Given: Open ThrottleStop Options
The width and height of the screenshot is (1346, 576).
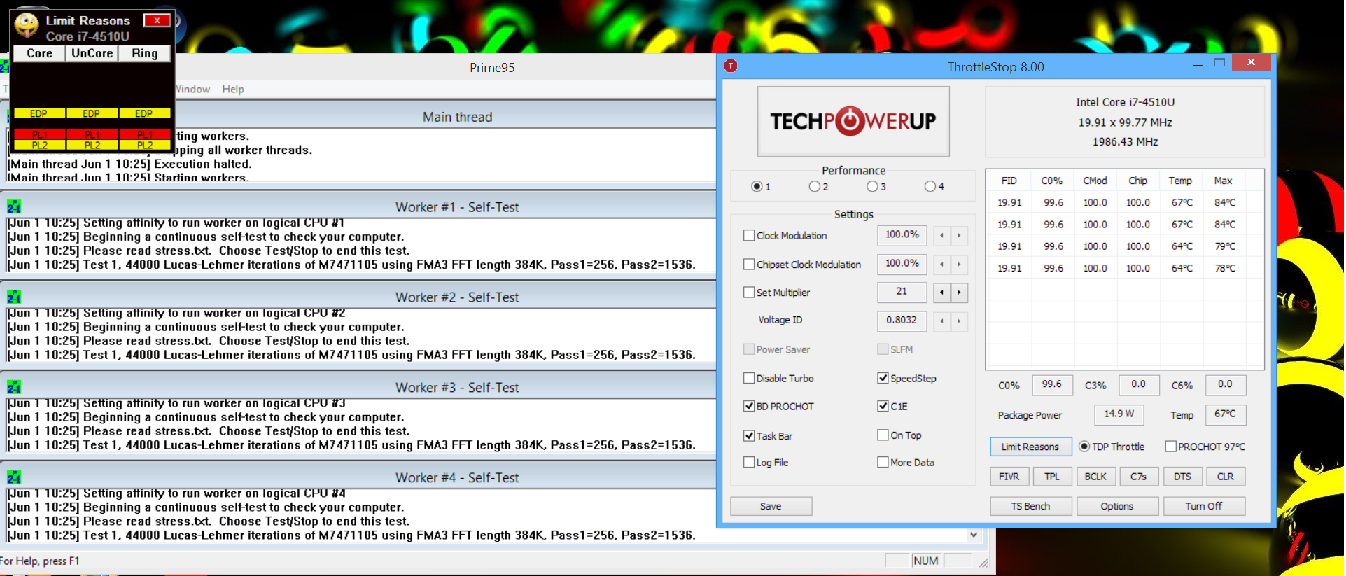Looking at the screenshot, I should pyautogui.click(x=1117, y=506).
